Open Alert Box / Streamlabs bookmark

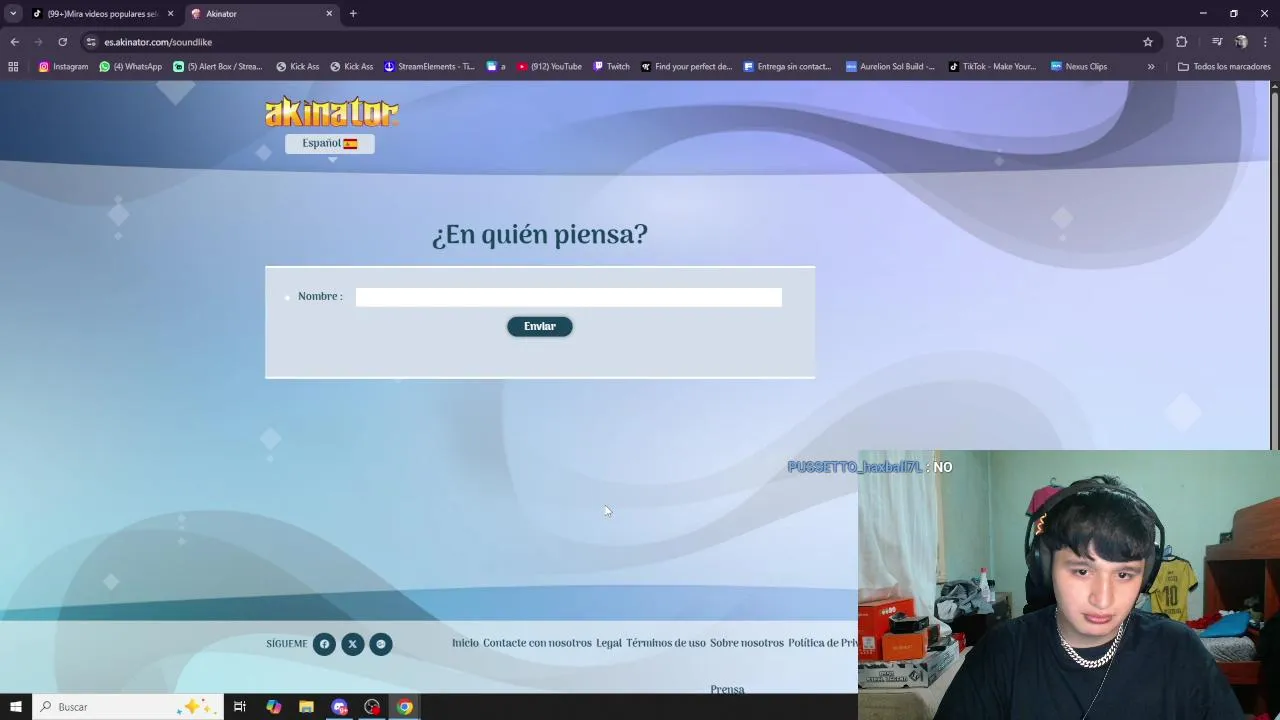(217, 67)
